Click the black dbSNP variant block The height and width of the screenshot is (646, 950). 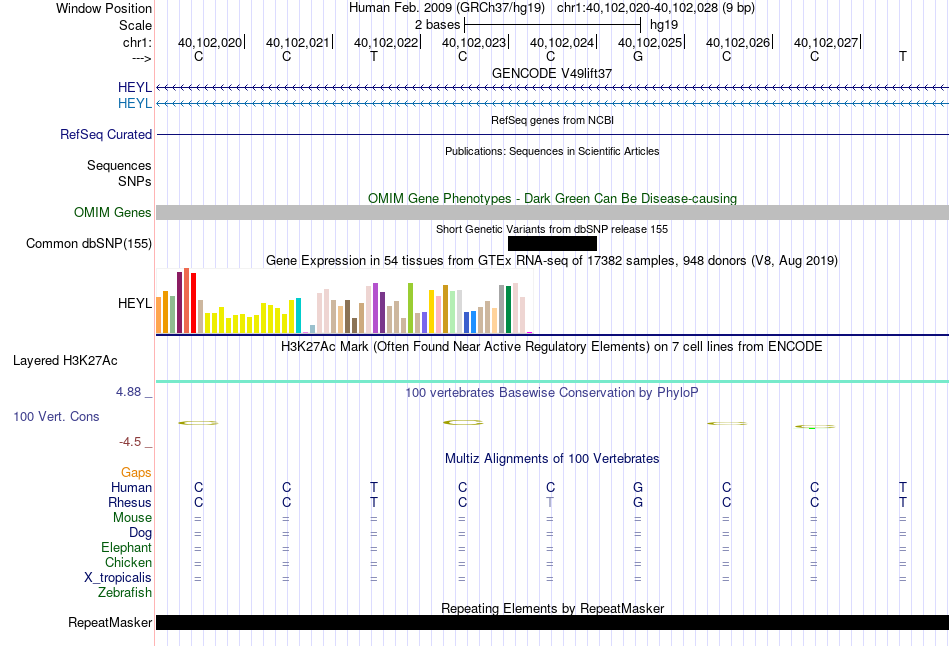click(x=552, y=244)
